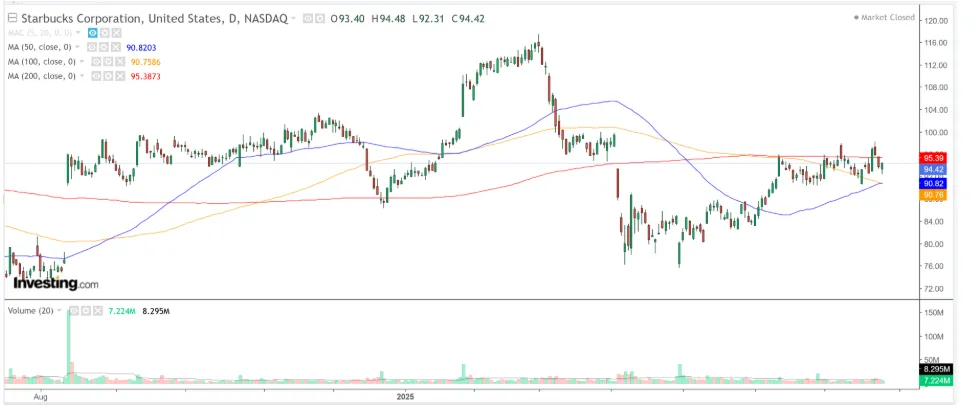Click settings gear of MAC indicator
This screenshot has height=416, width=976.
click(105, 33)
